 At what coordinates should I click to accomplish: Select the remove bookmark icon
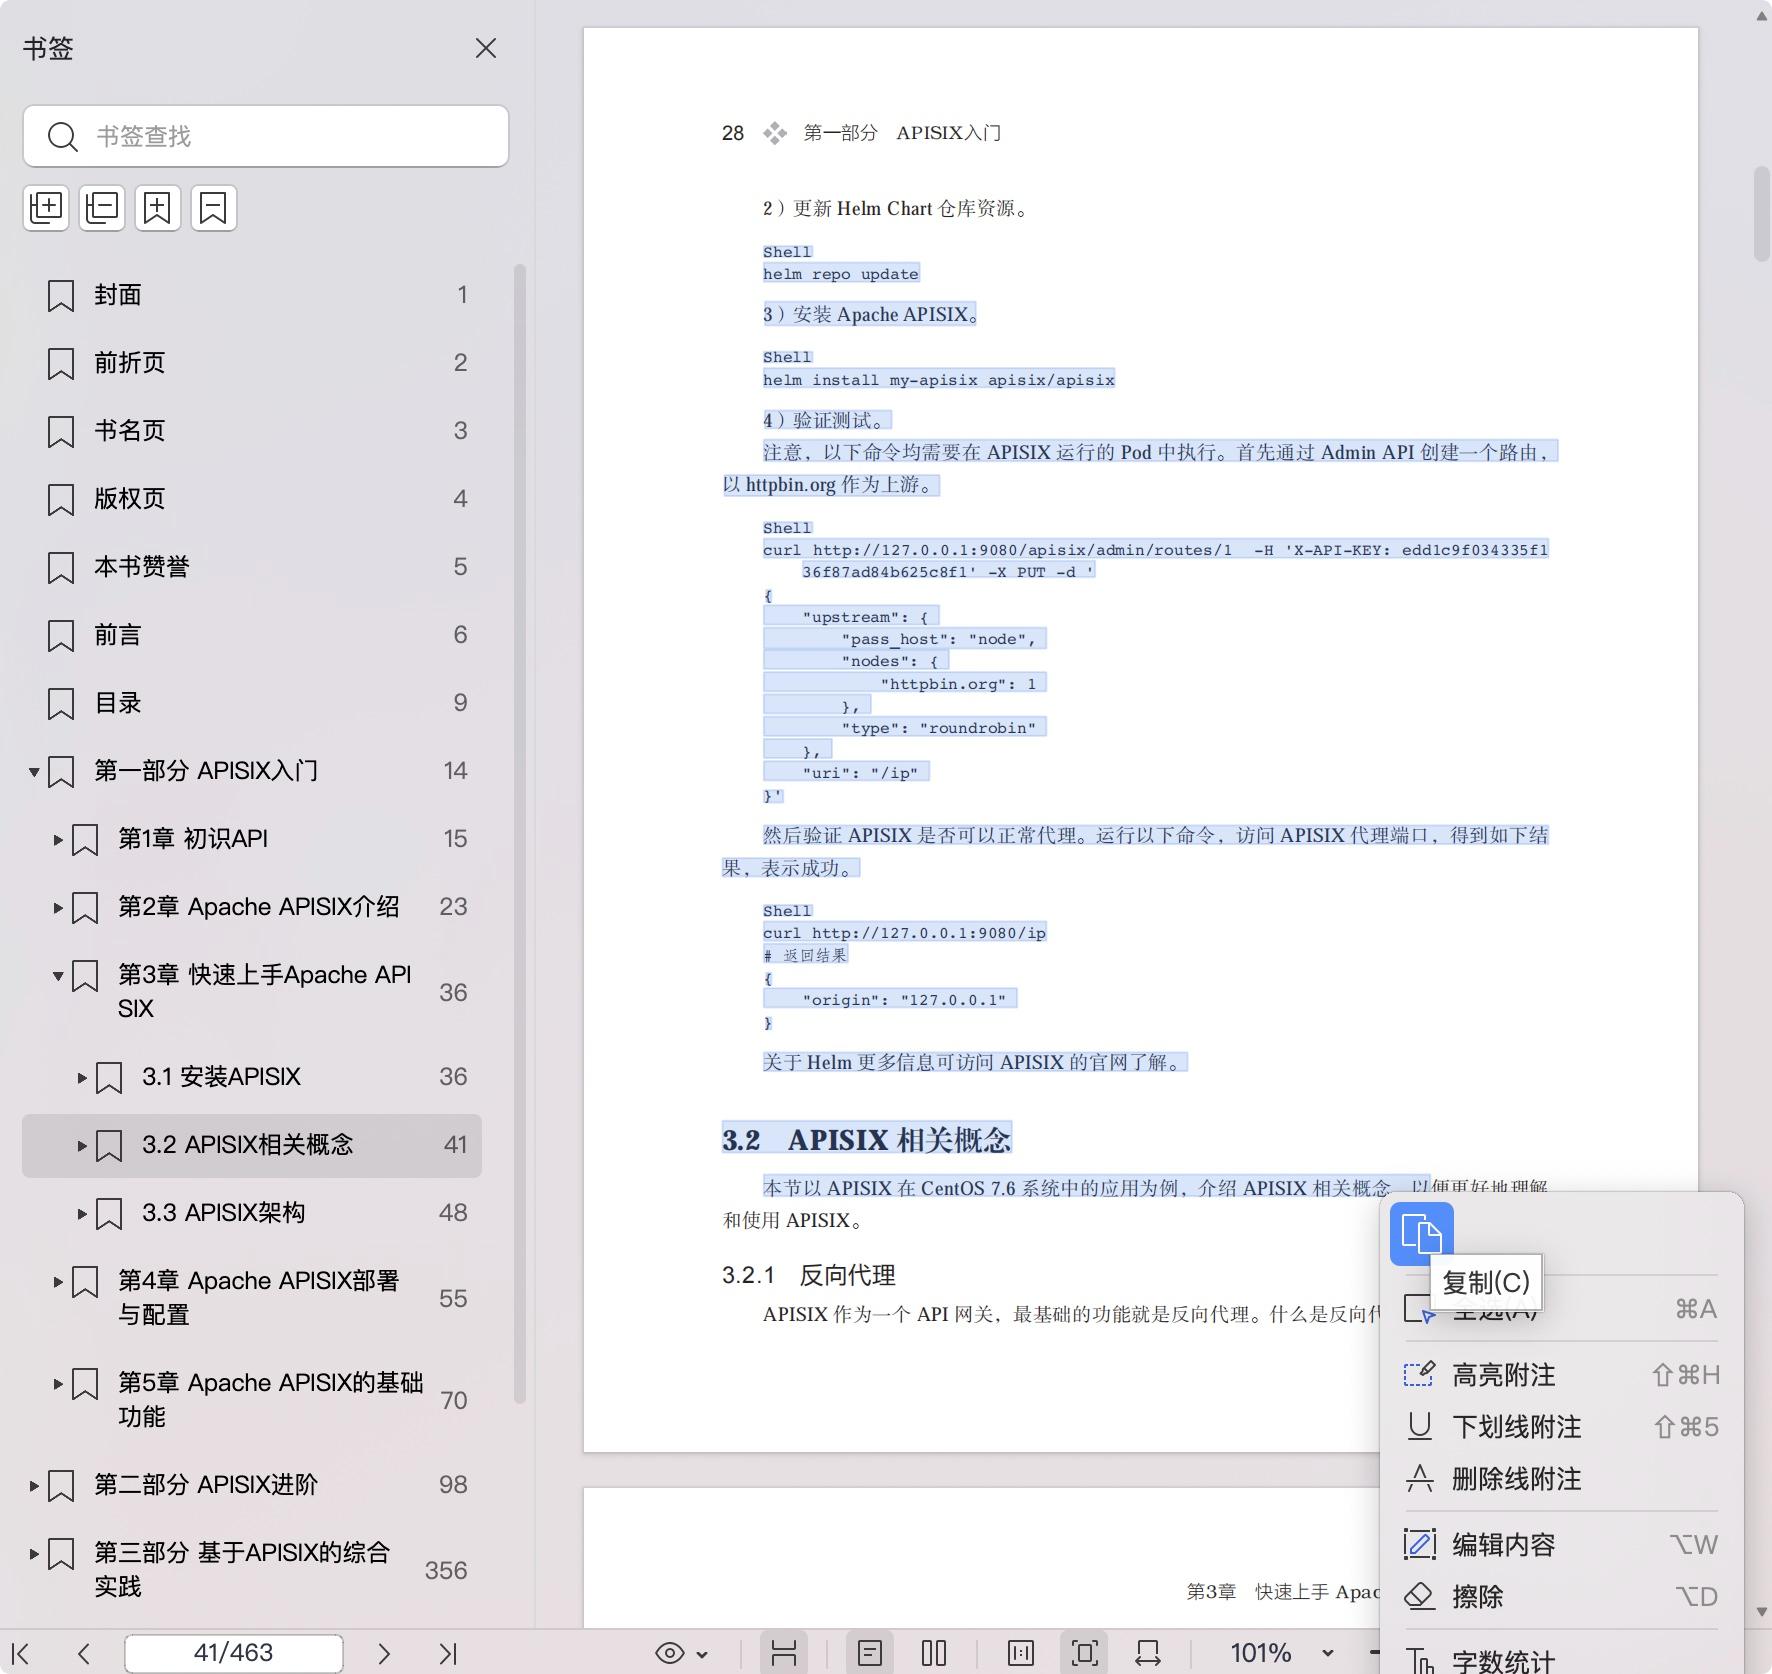(x=214, y=207)
